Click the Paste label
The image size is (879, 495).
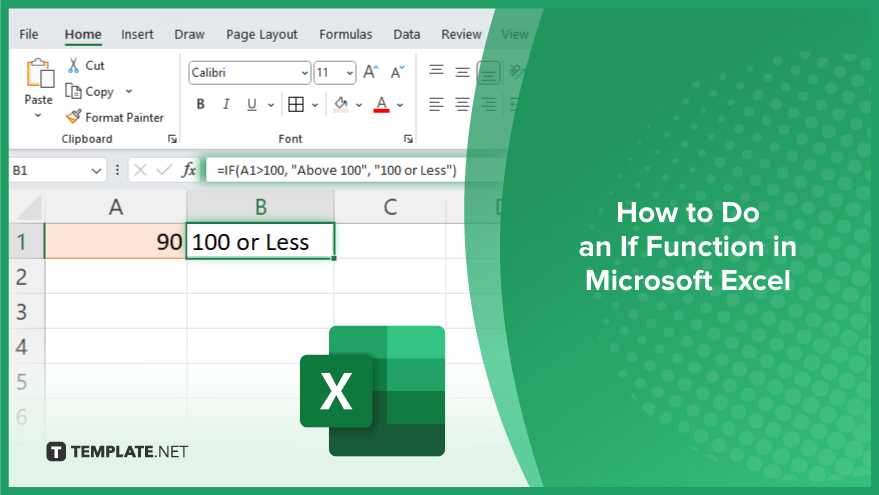38,100
